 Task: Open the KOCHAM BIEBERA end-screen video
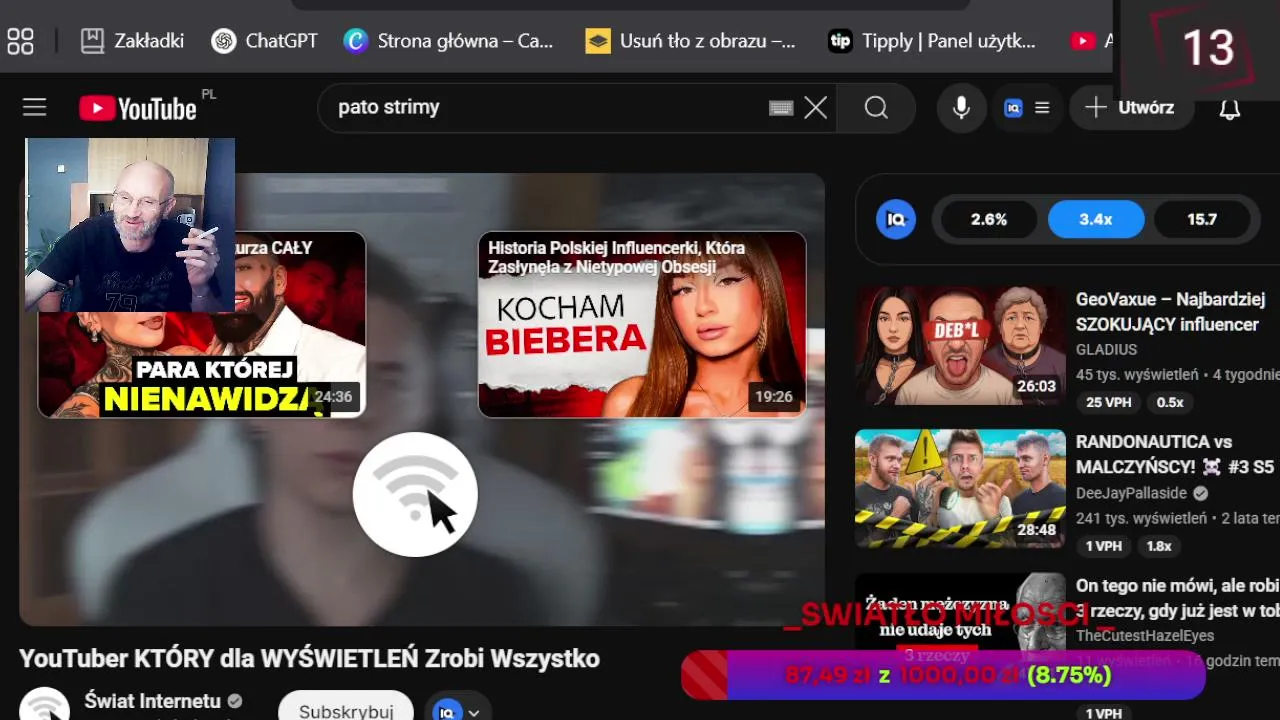coord(642,324)
